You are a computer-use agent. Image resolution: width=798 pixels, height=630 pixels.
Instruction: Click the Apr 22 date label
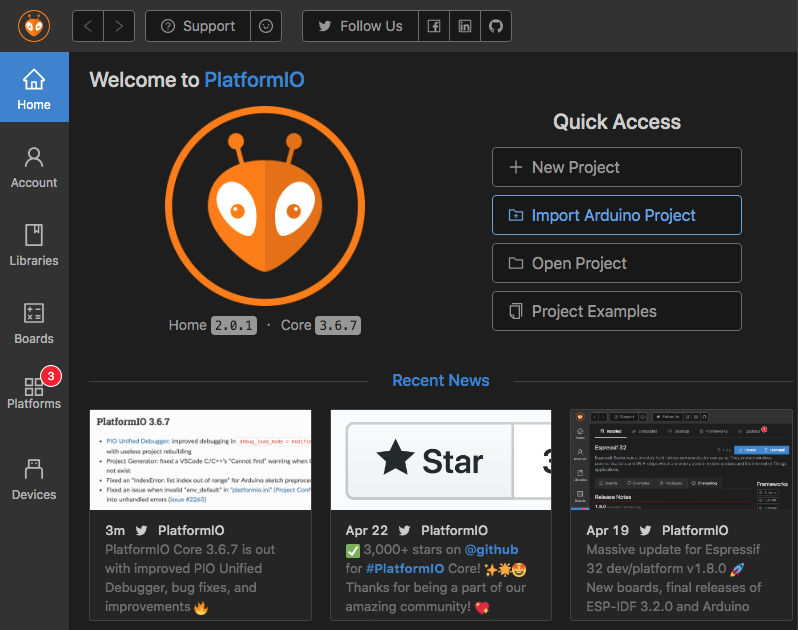click(366, 531)
